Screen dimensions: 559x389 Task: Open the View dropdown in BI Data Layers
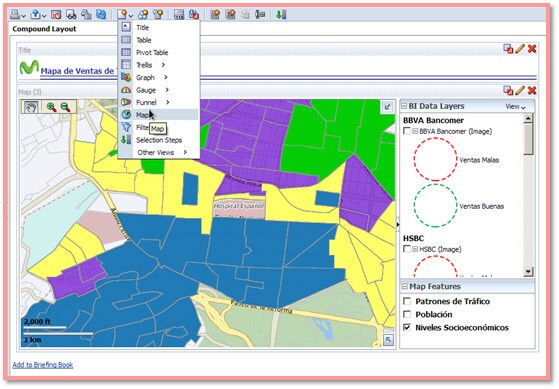click(x=515, y=107)
